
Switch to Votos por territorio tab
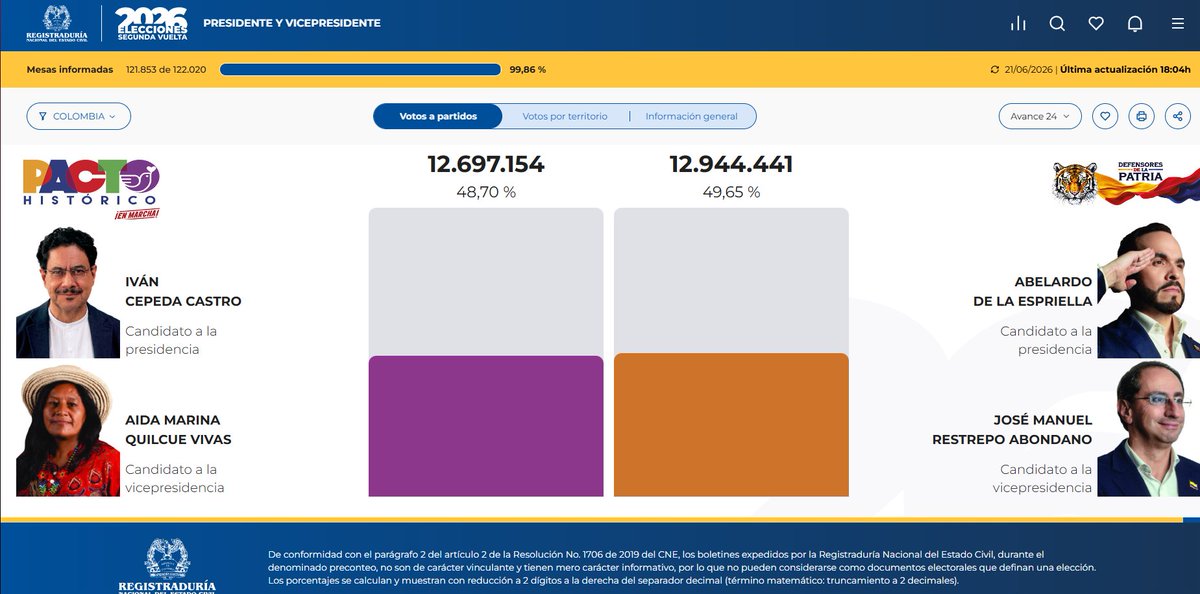pos(564,116)
